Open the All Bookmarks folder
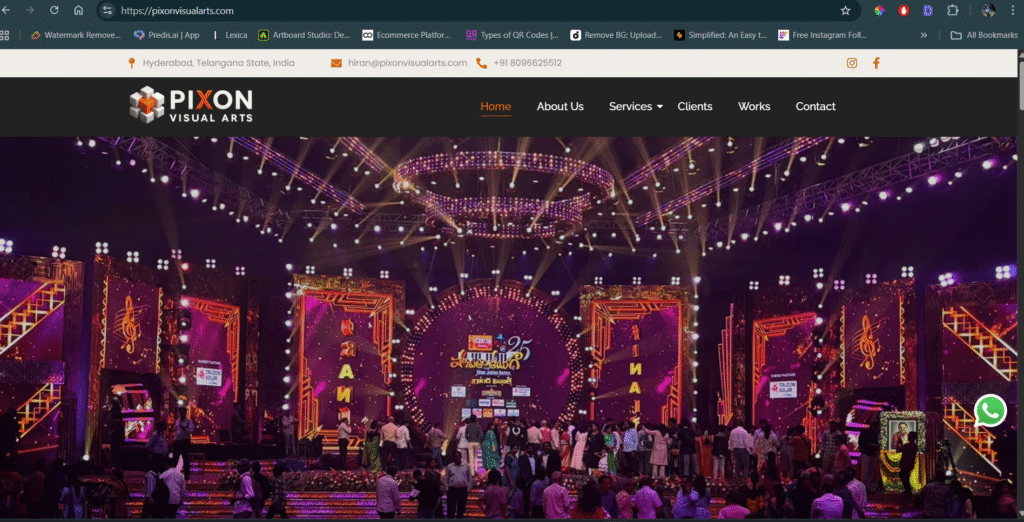This screenshot has width=1024, height=522. click(x=984, y=35)
